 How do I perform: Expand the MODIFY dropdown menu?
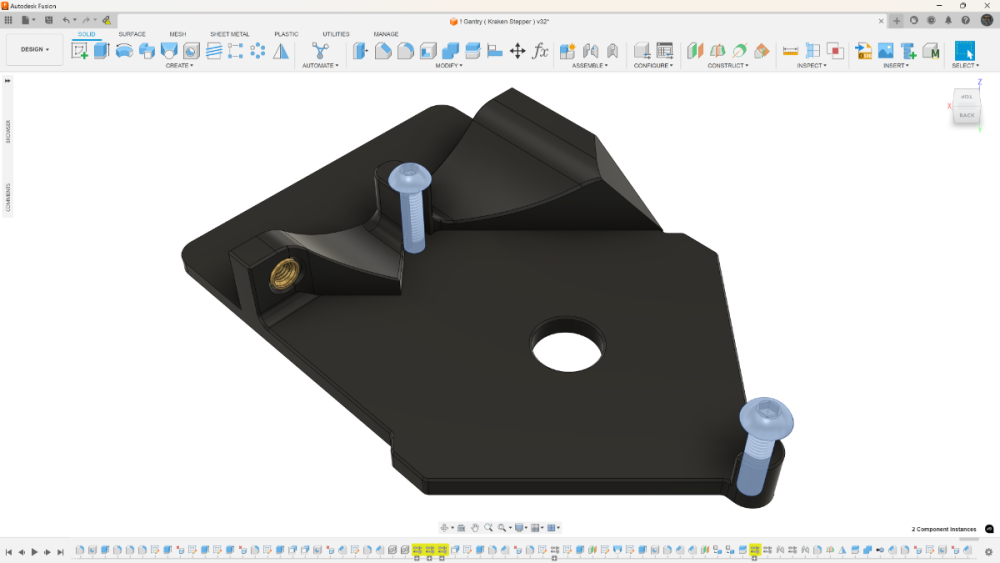(449, 66)
